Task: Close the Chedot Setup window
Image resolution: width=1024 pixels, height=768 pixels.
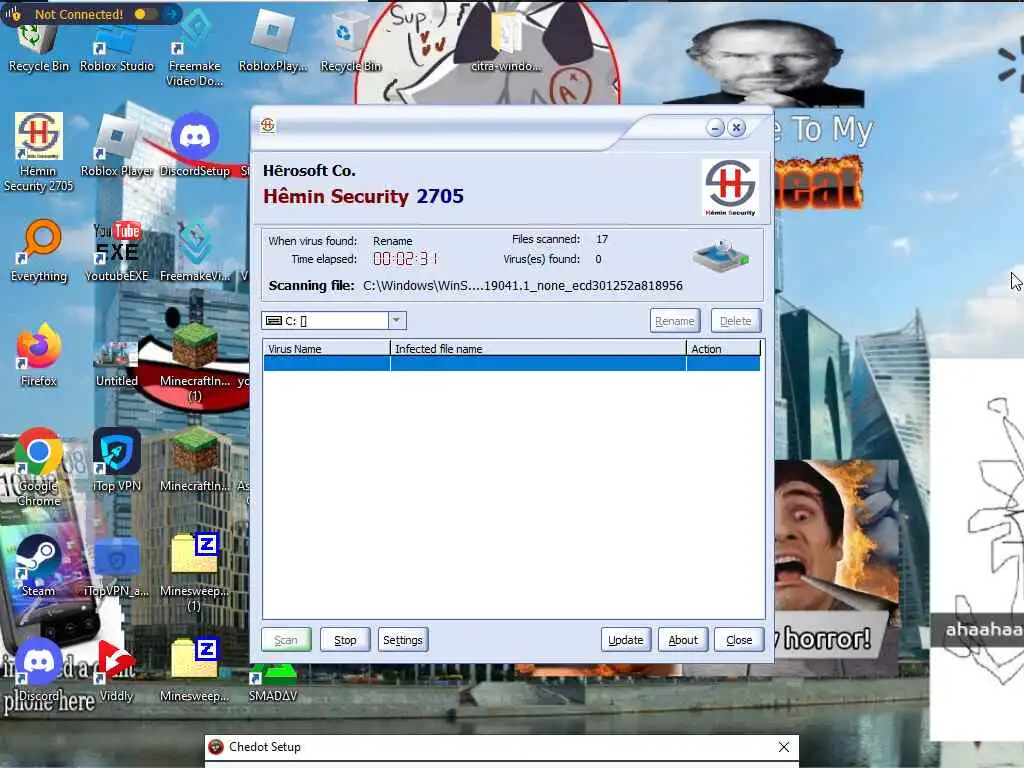Action: (x=784, y=746)
